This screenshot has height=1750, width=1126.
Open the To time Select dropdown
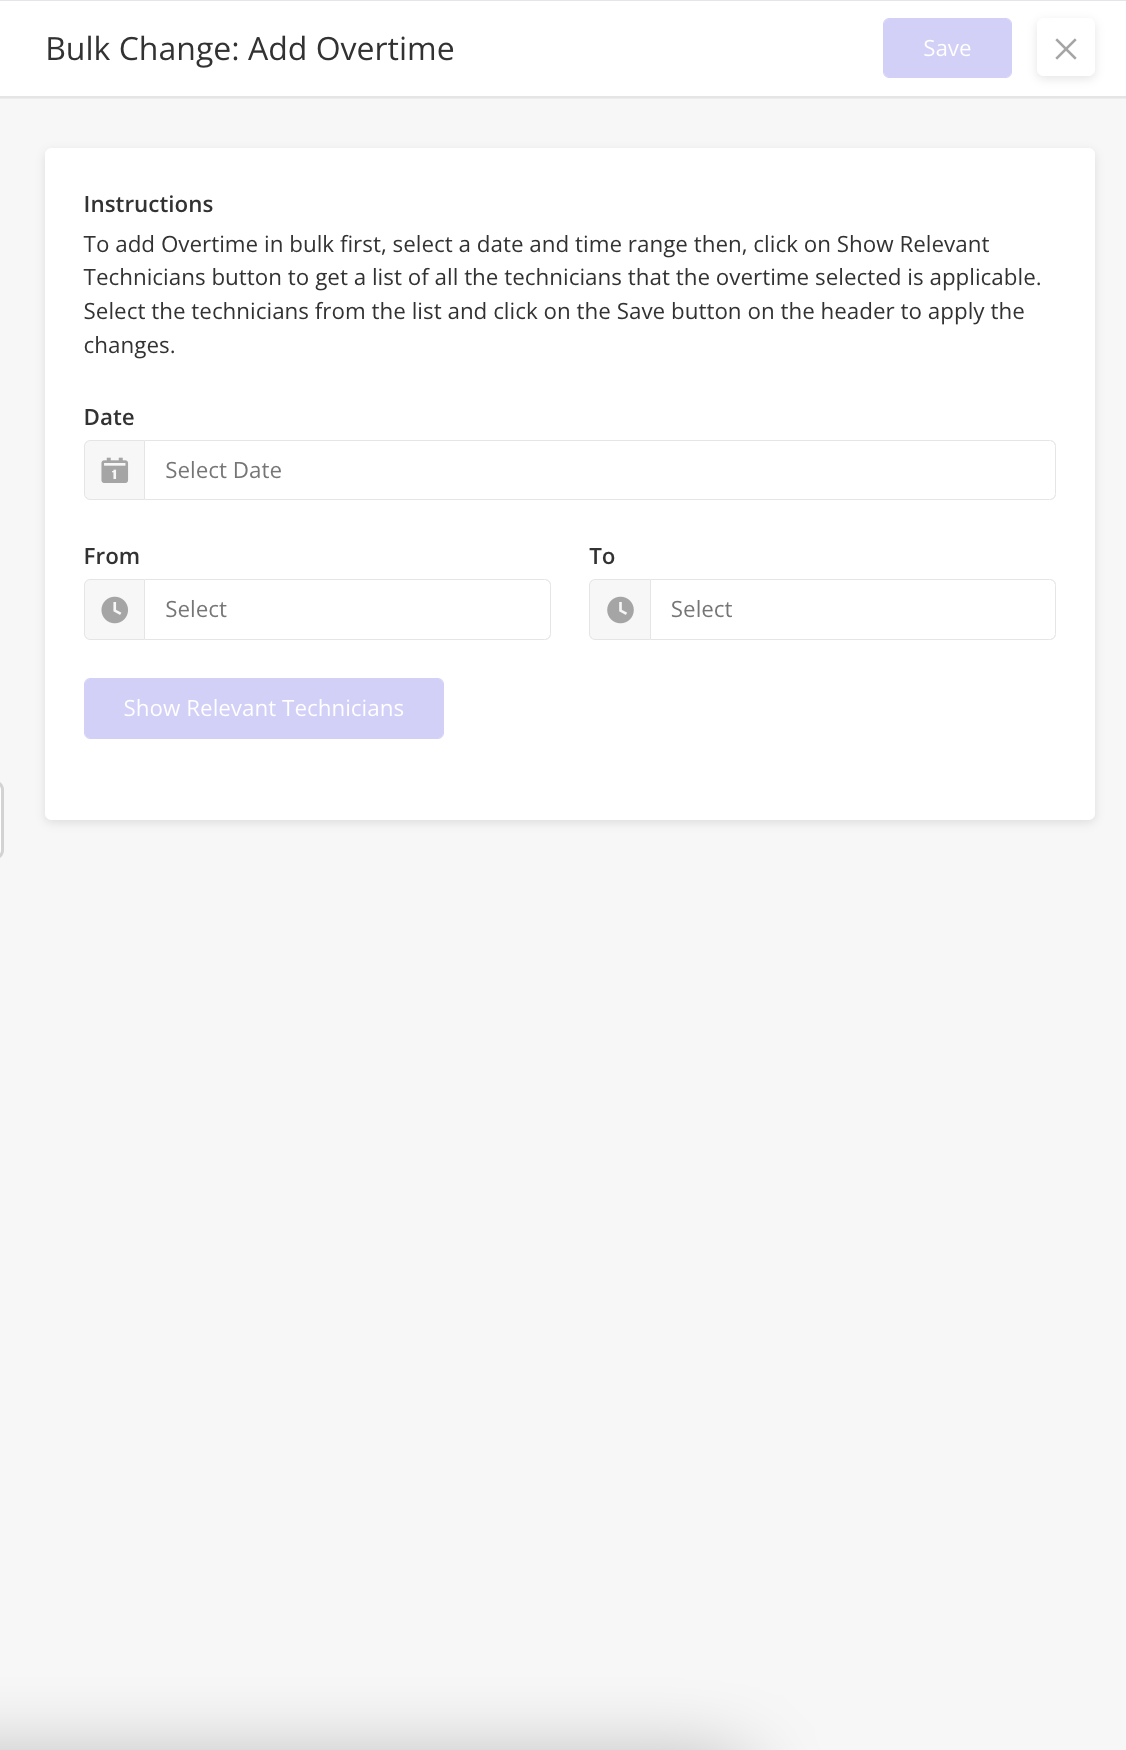852,609
